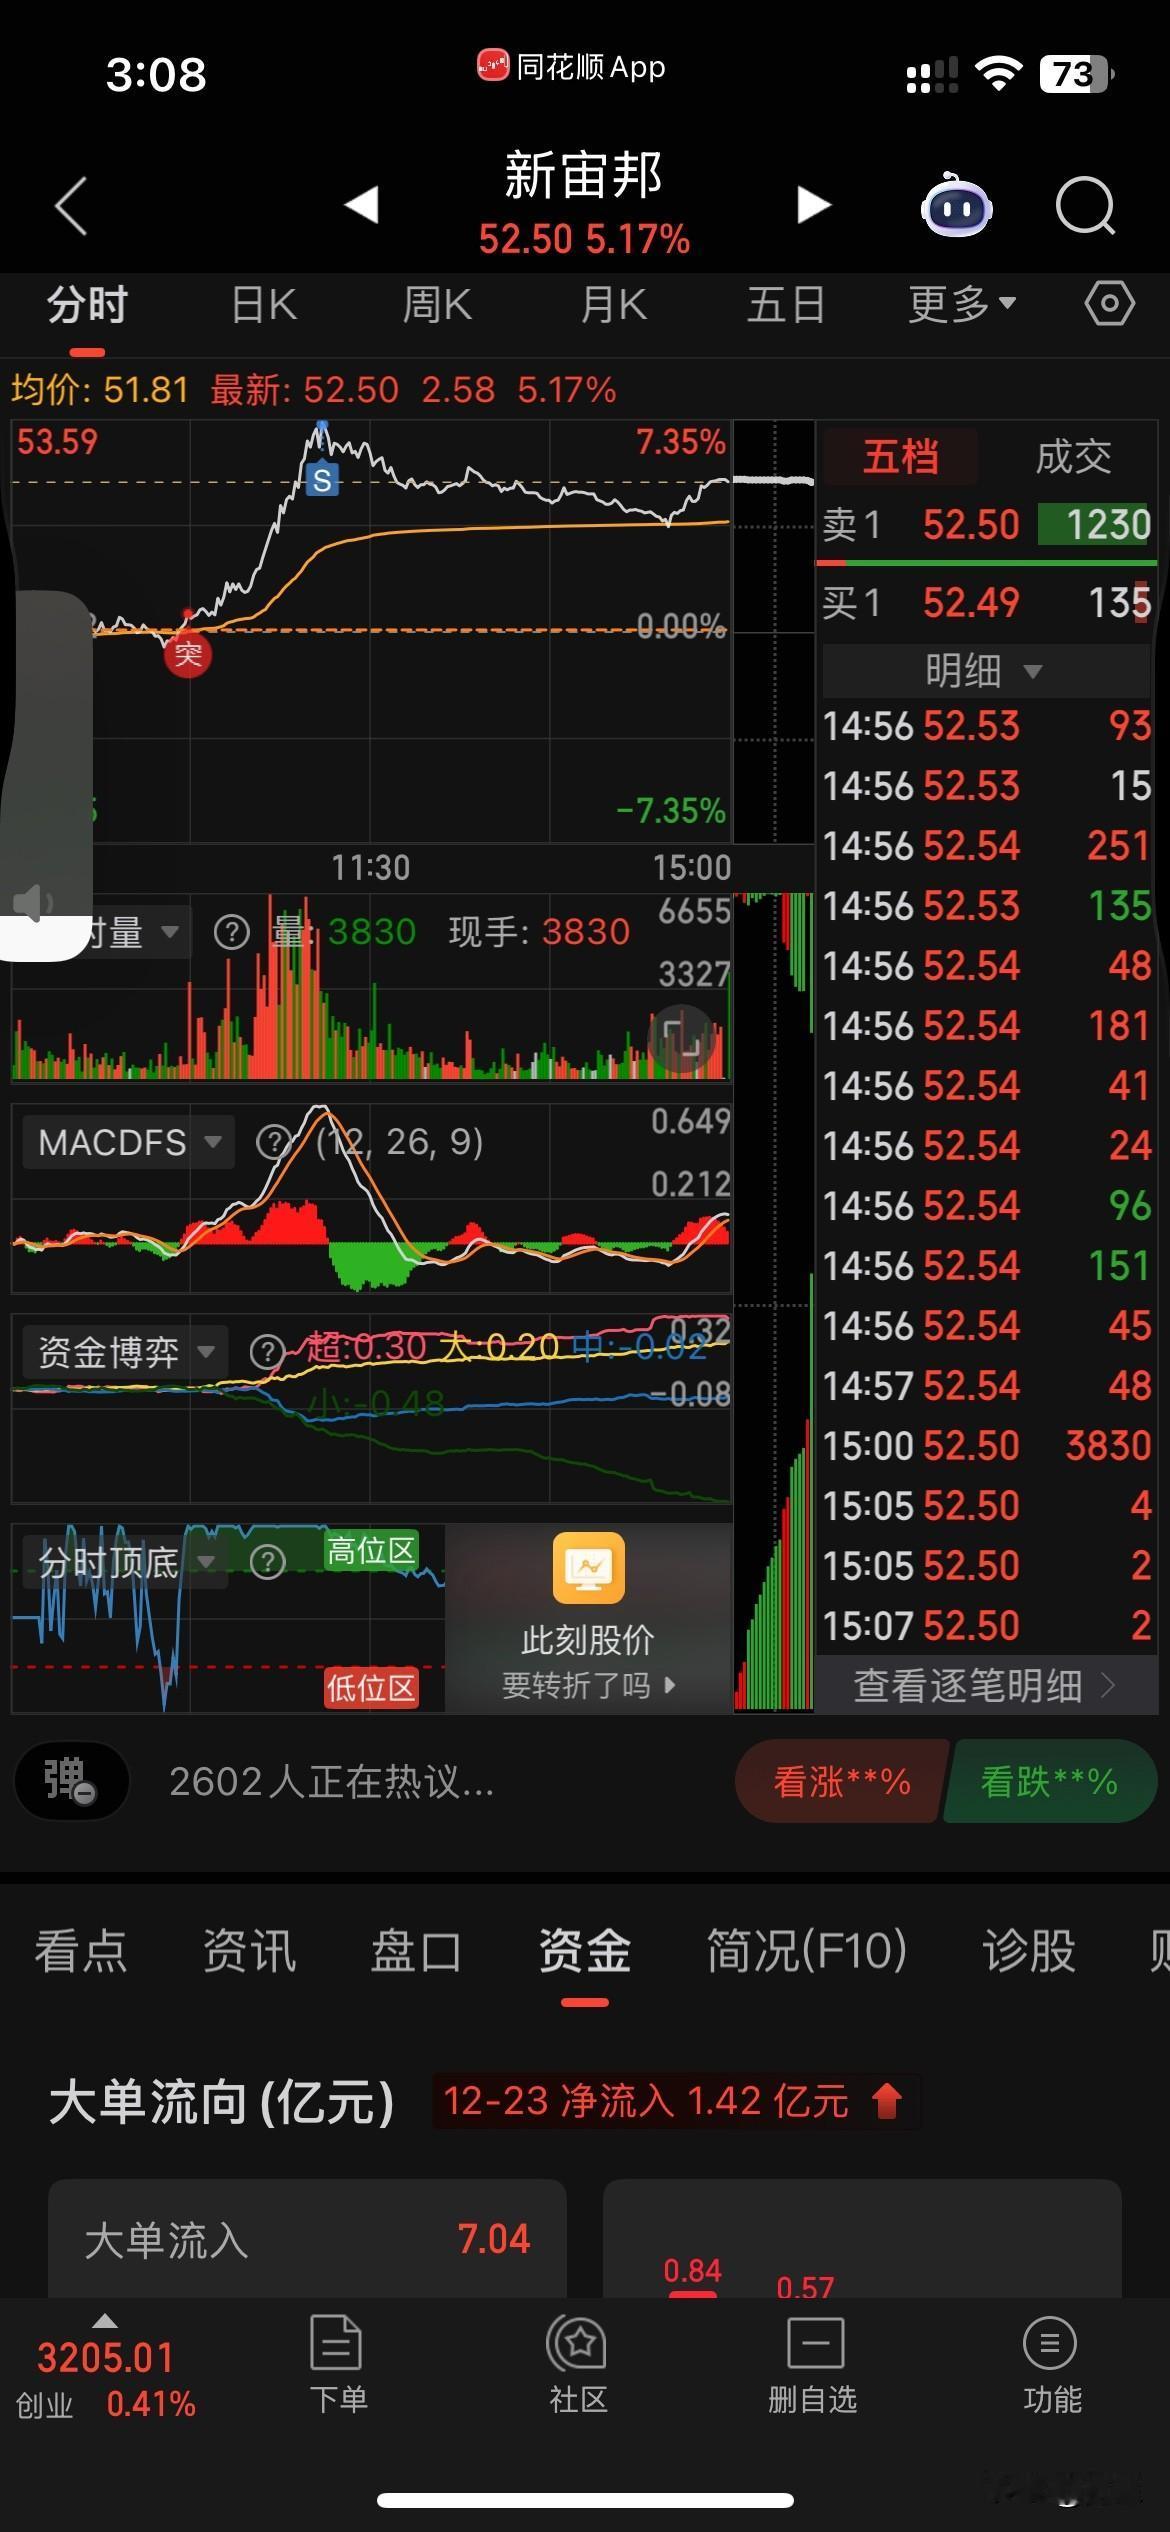Tap the 14:57 52.54 48 trade row

(986, 1385)
